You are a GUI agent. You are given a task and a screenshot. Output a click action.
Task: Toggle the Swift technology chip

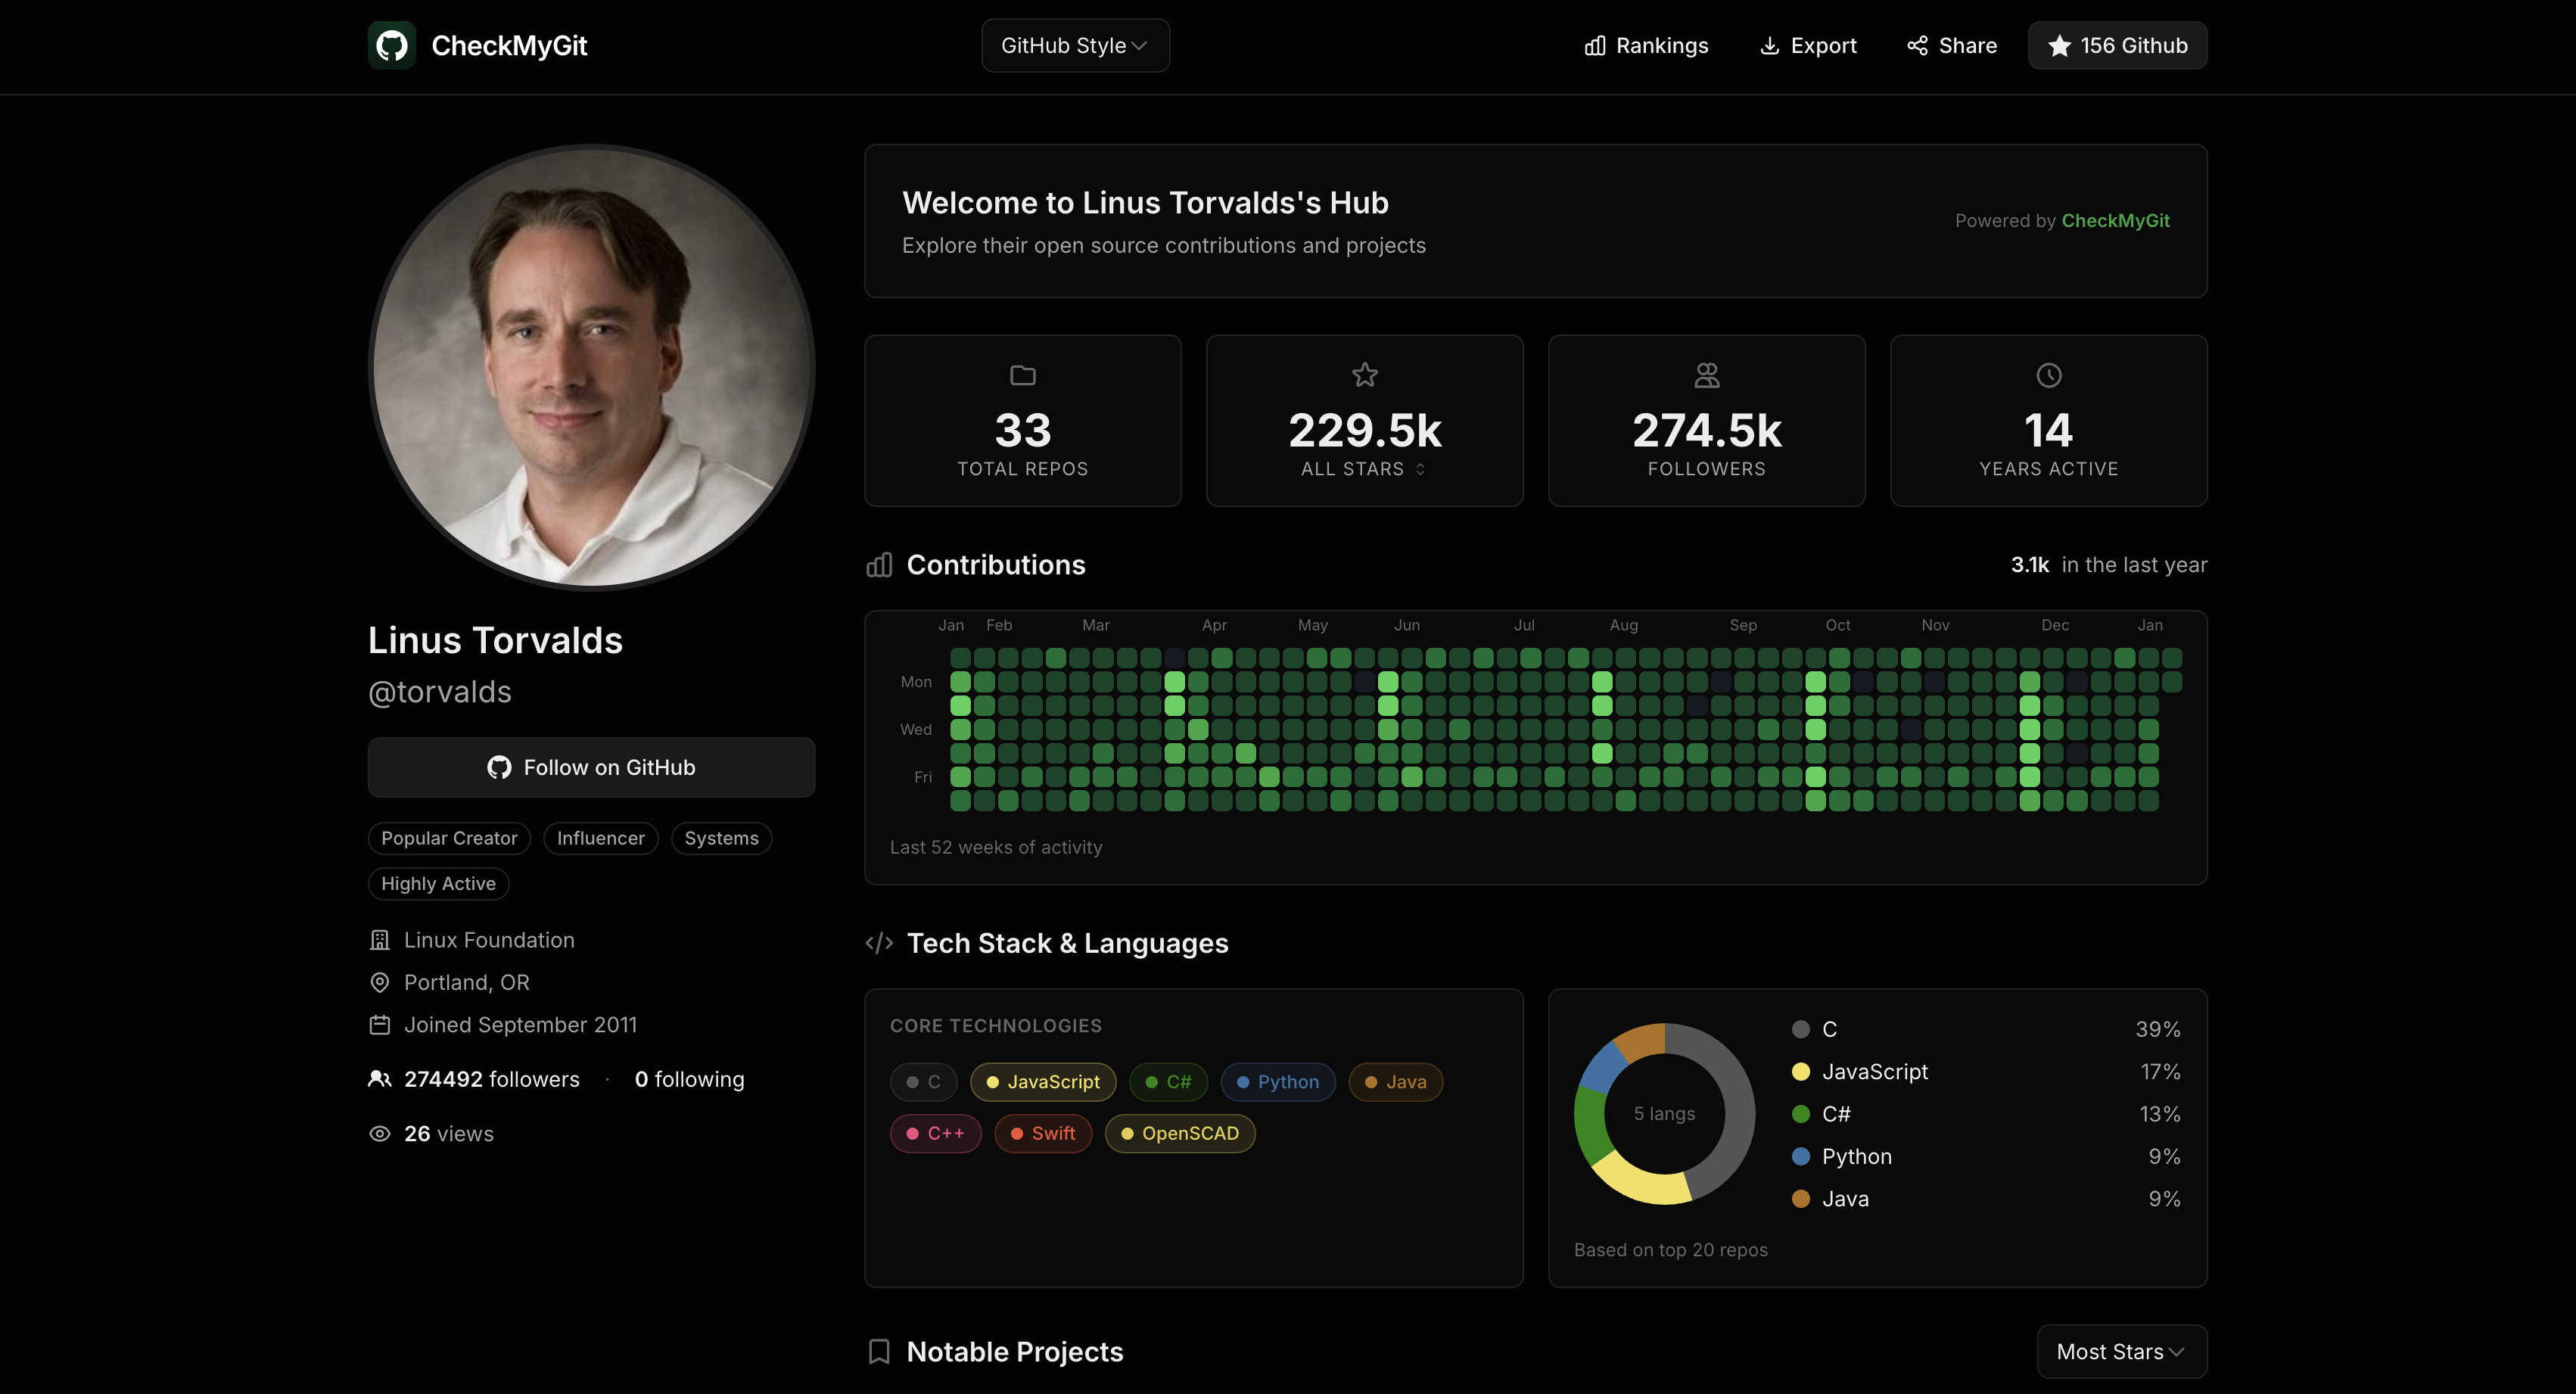[x=1043, y=1133]
